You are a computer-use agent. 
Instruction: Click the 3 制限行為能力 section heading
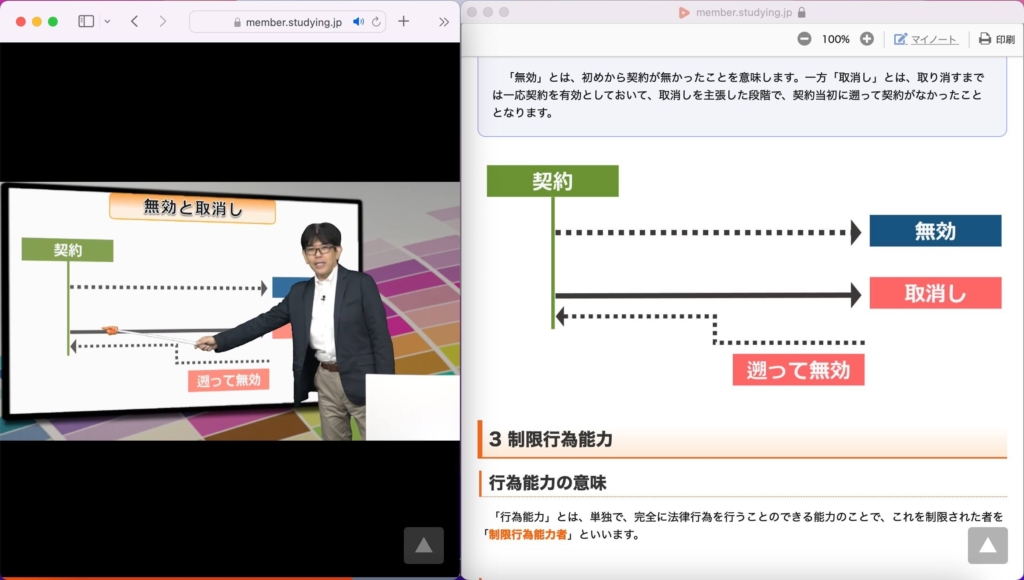551,439
